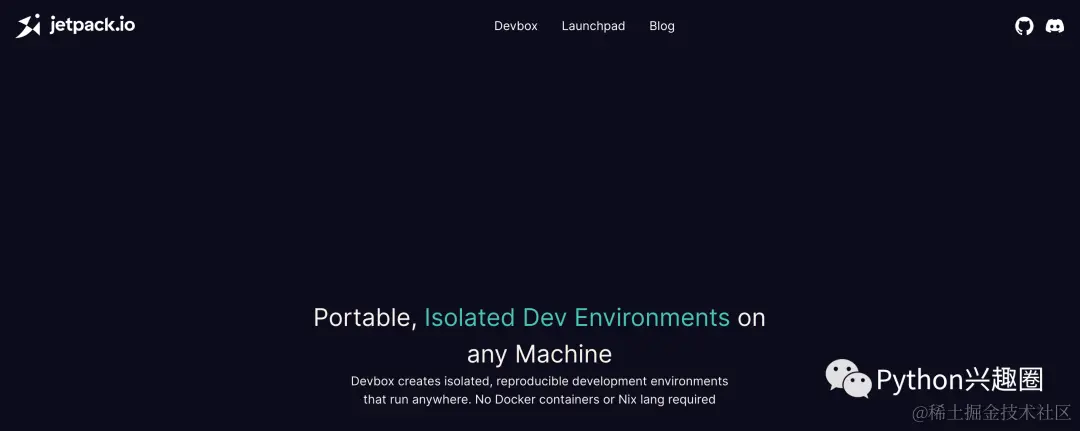Open the Discord icon link

(1055, 26)
